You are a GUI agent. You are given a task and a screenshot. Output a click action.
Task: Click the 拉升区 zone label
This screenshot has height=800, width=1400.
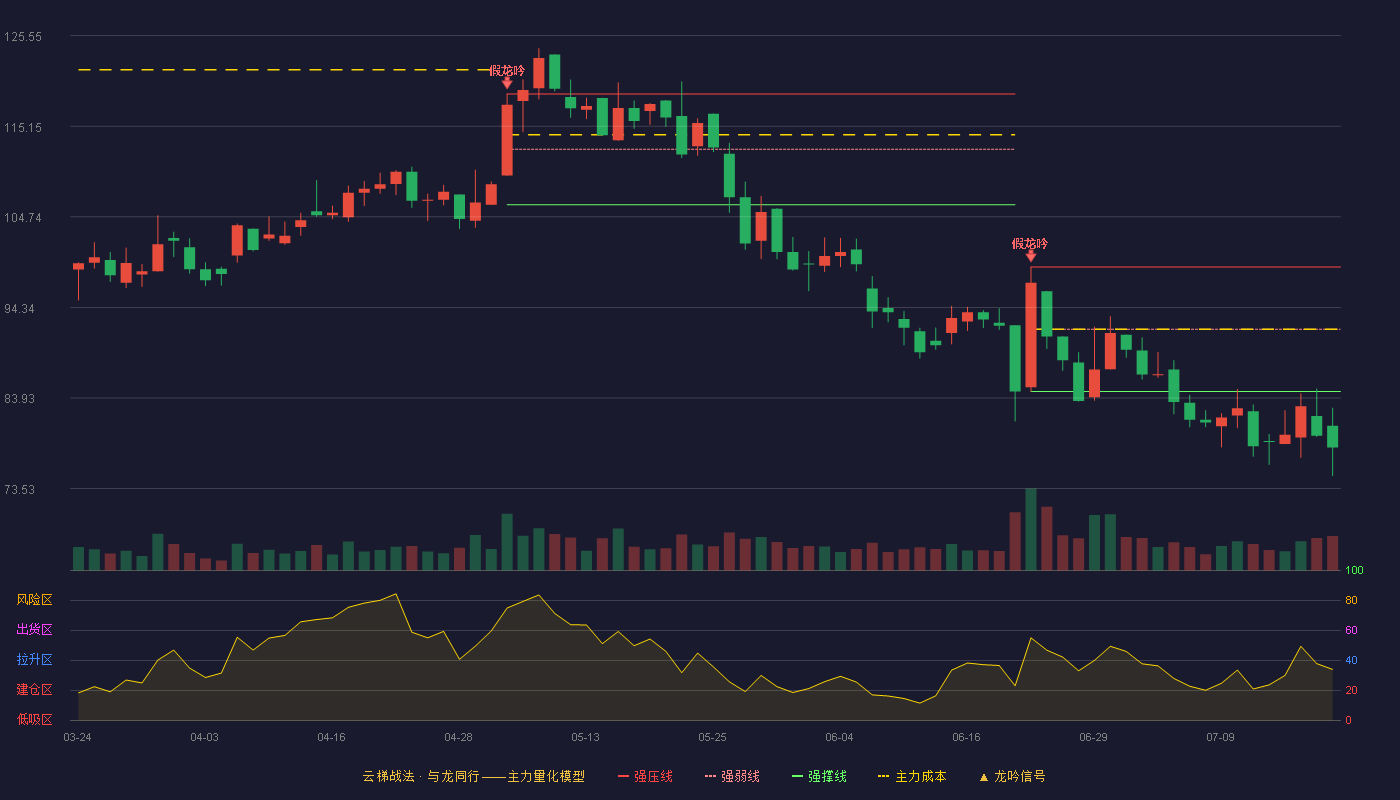point(34,660)
